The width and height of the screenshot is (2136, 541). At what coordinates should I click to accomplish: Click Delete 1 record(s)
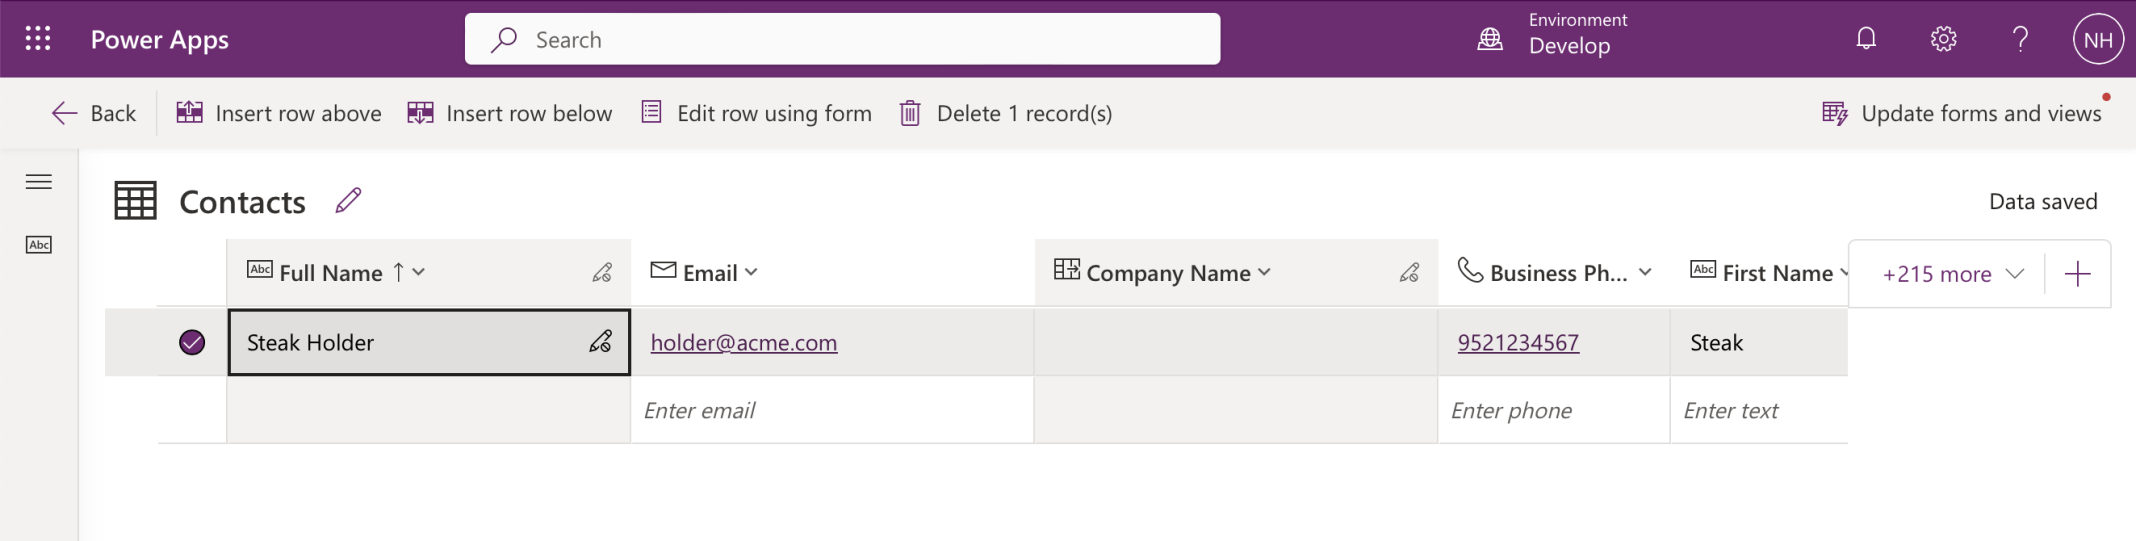click(1006, 113)
